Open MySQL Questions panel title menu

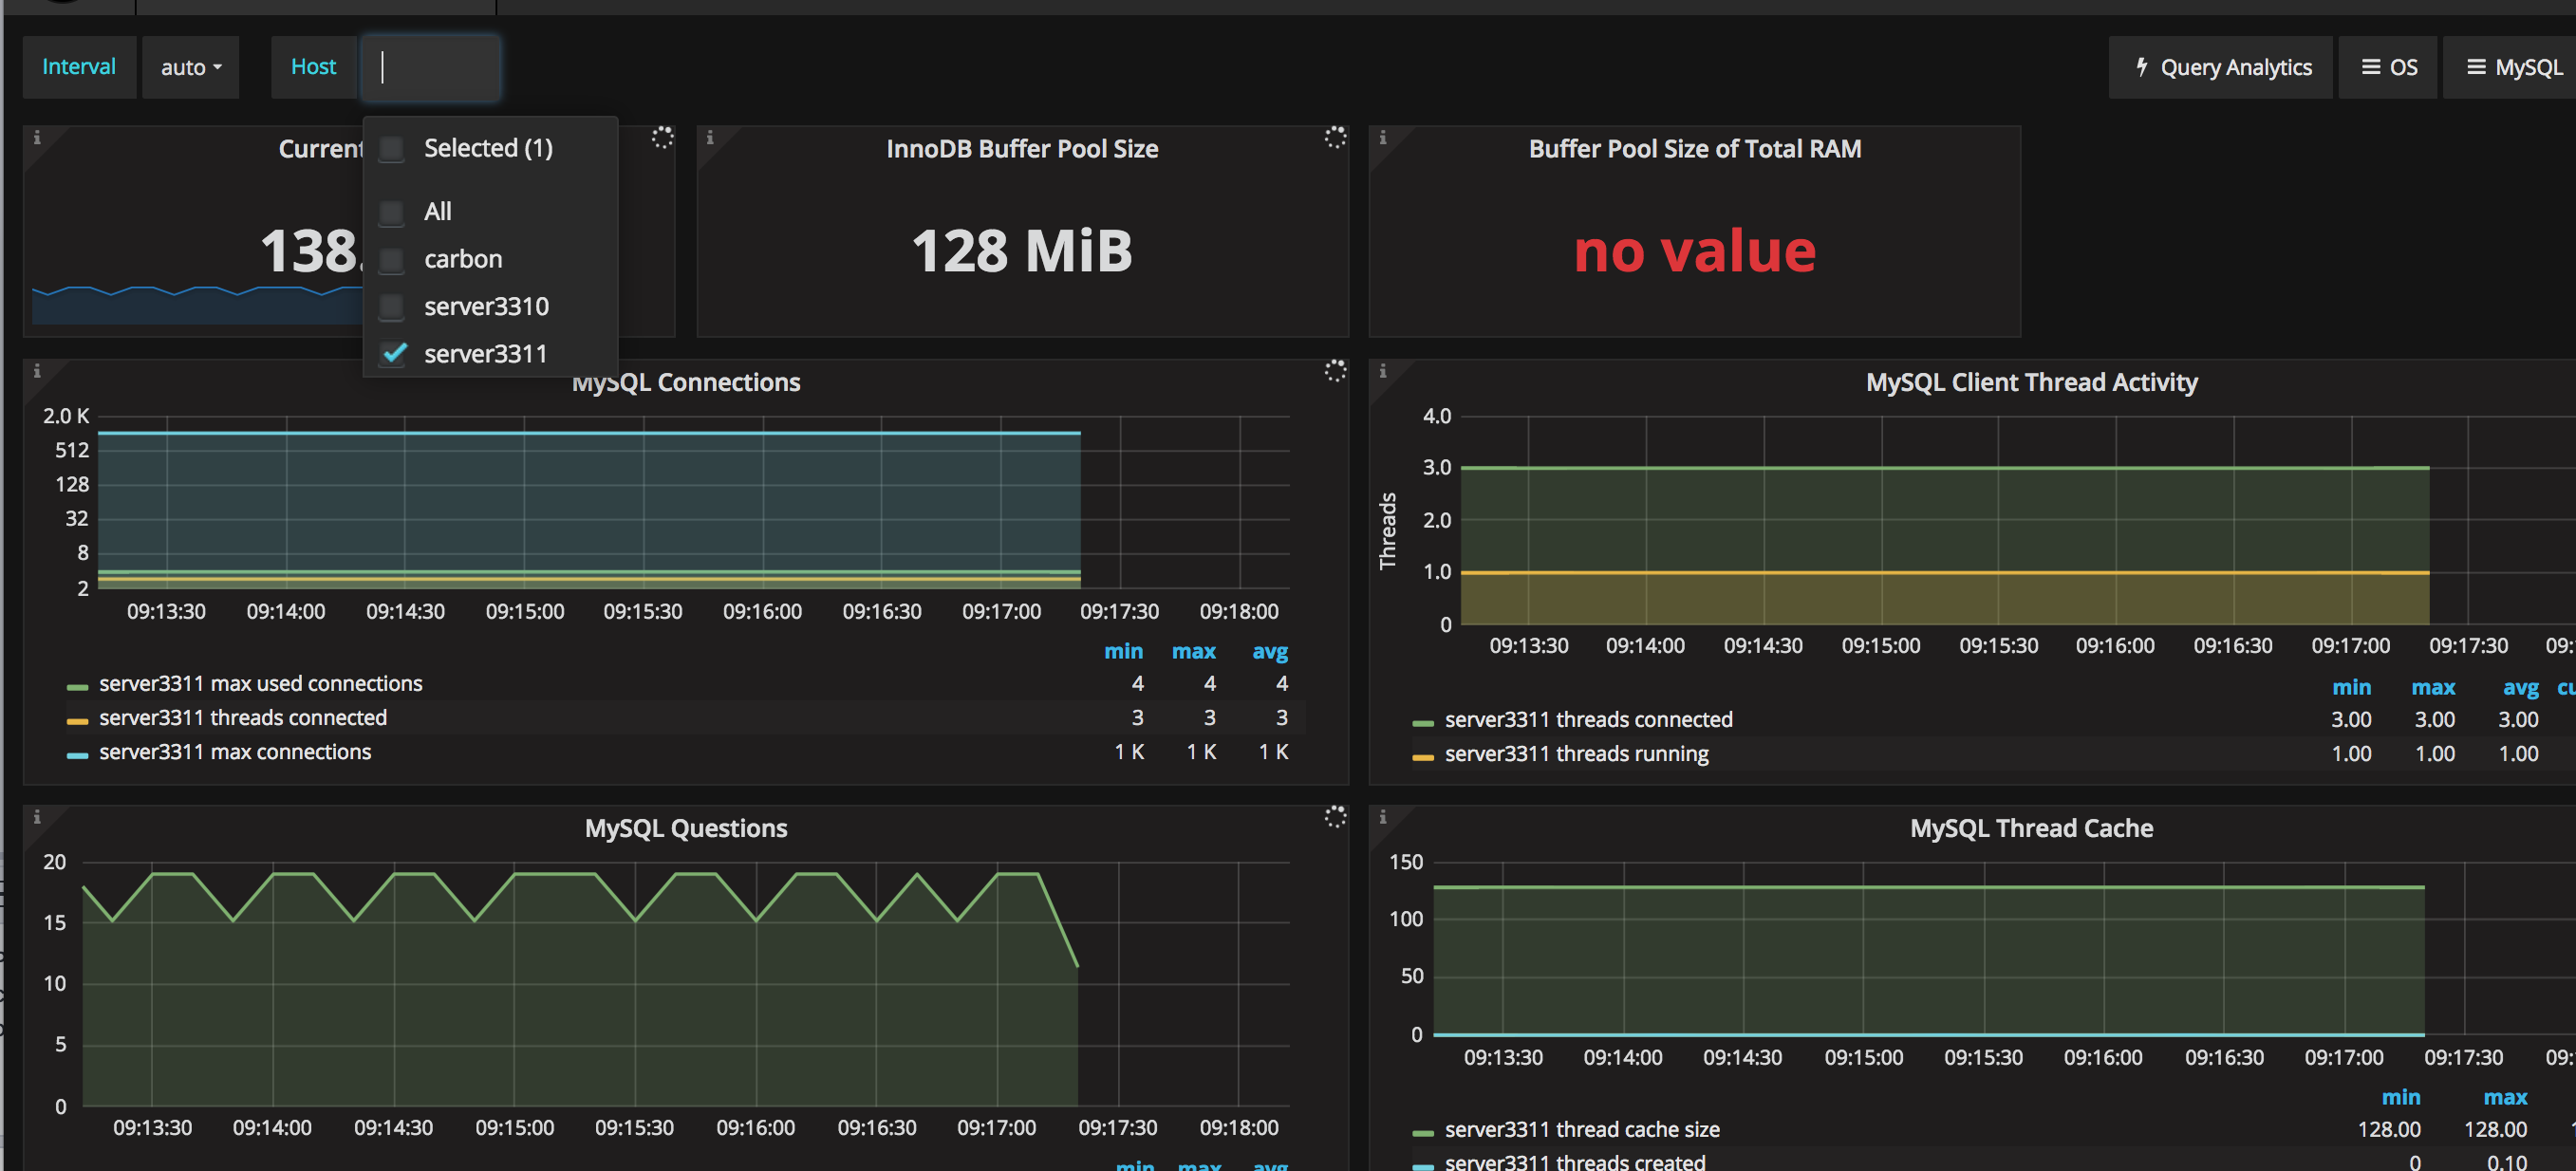686,829
